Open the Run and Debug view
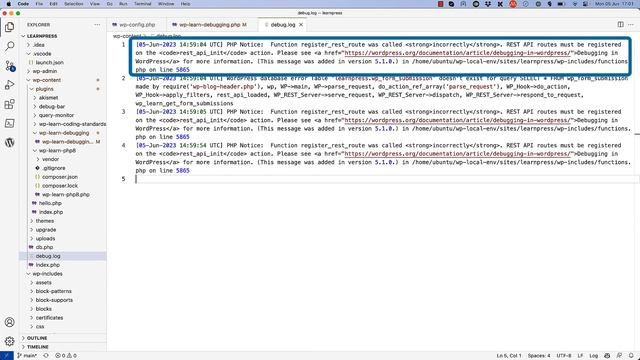This screenshot has height=360, width=640. coord(9,85)
